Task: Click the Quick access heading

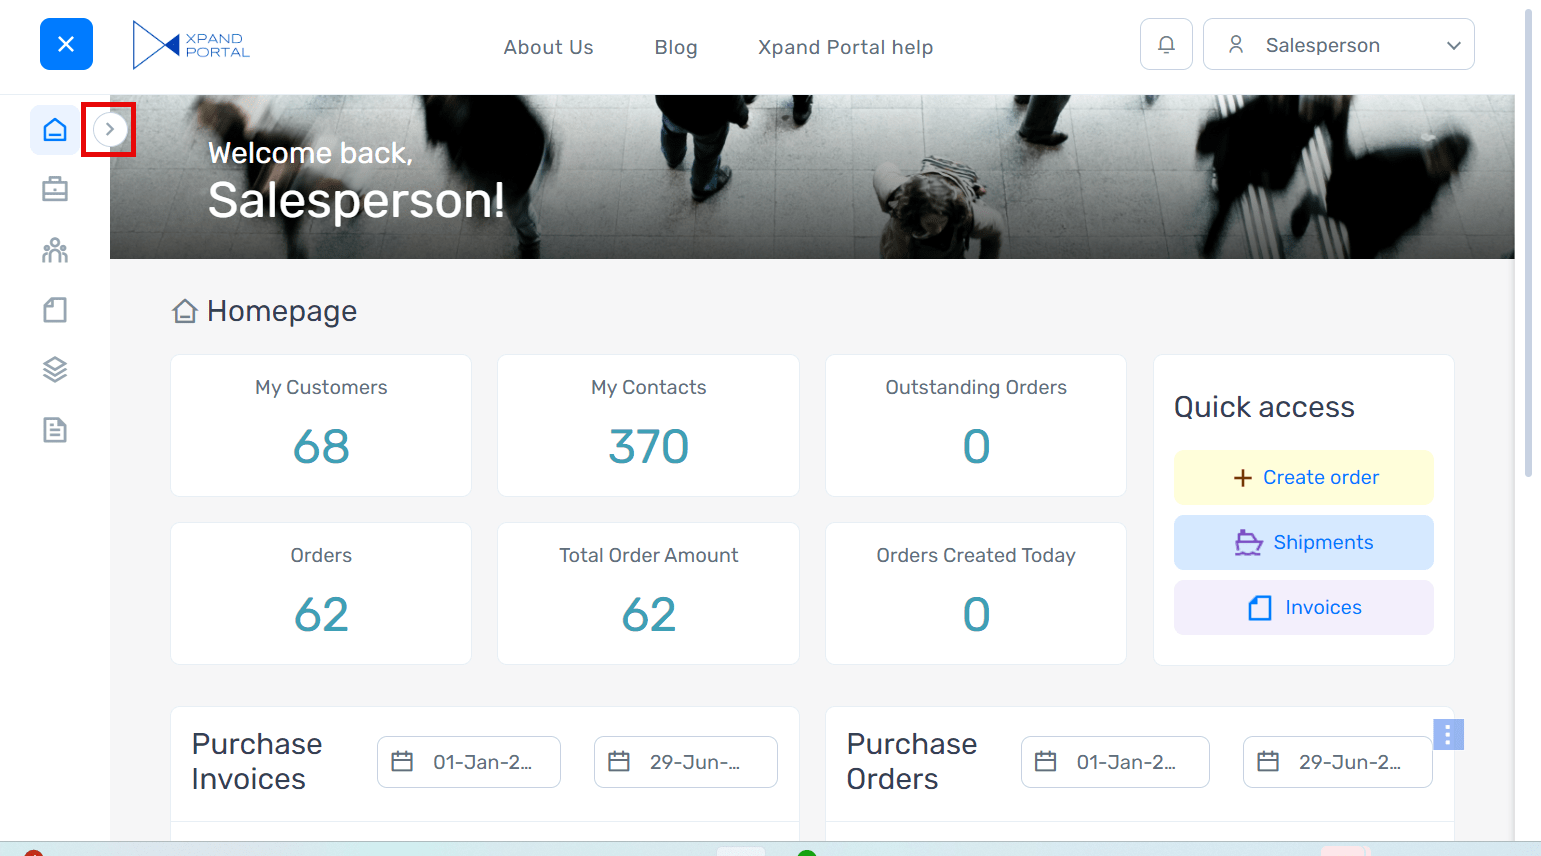Action: (x=1264, y=407)
